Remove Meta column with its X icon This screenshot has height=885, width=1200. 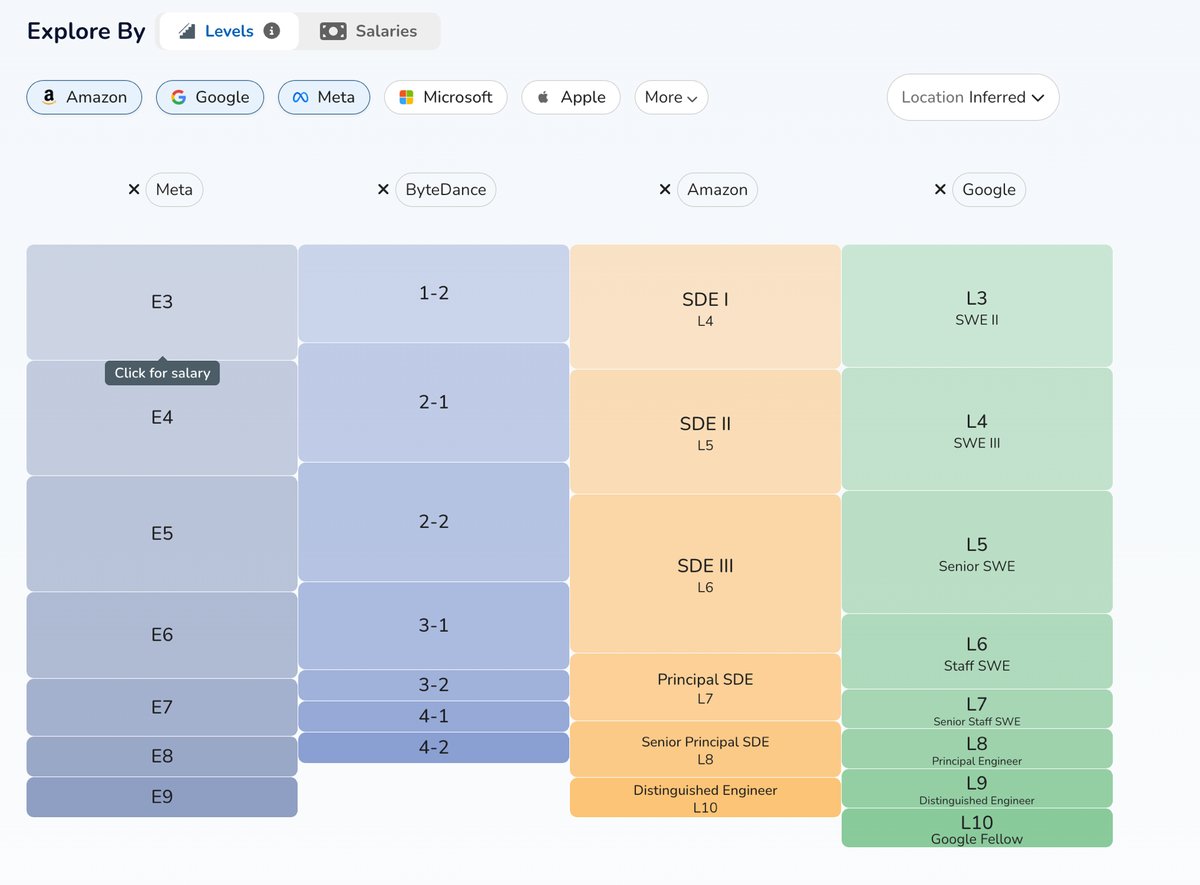[x=134, y=189]
